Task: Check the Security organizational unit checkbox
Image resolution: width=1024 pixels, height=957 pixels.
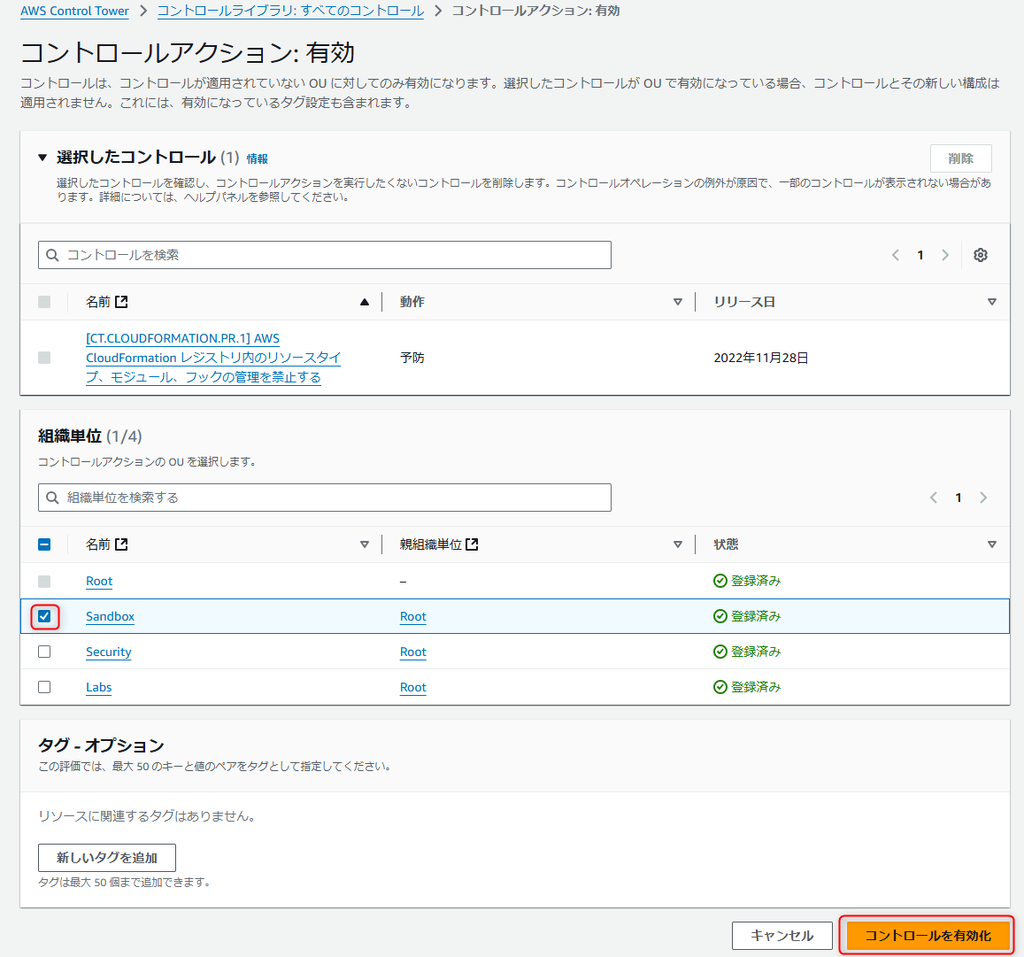Action: [x=44, y=652]
